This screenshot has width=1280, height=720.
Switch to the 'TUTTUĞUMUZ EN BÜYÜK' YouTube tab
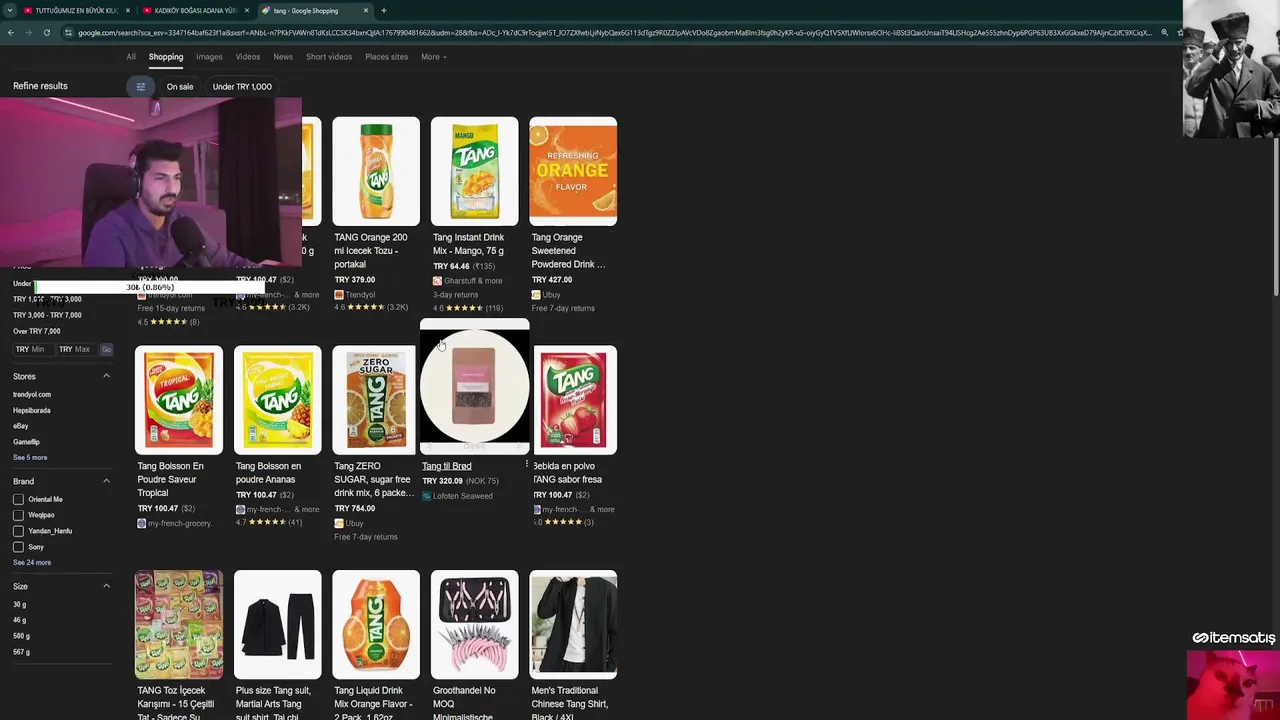click(x=75, y=10)
